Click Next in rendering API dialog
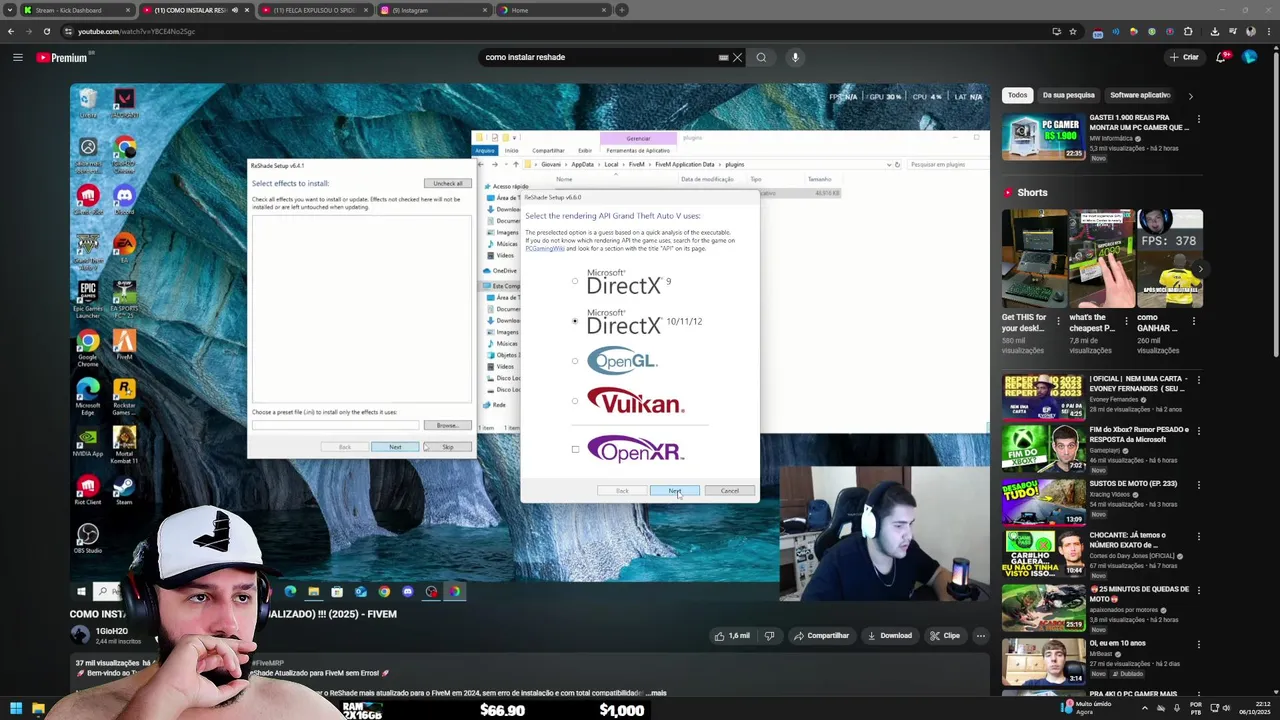The image size is (1280, 720). [675, 491]
